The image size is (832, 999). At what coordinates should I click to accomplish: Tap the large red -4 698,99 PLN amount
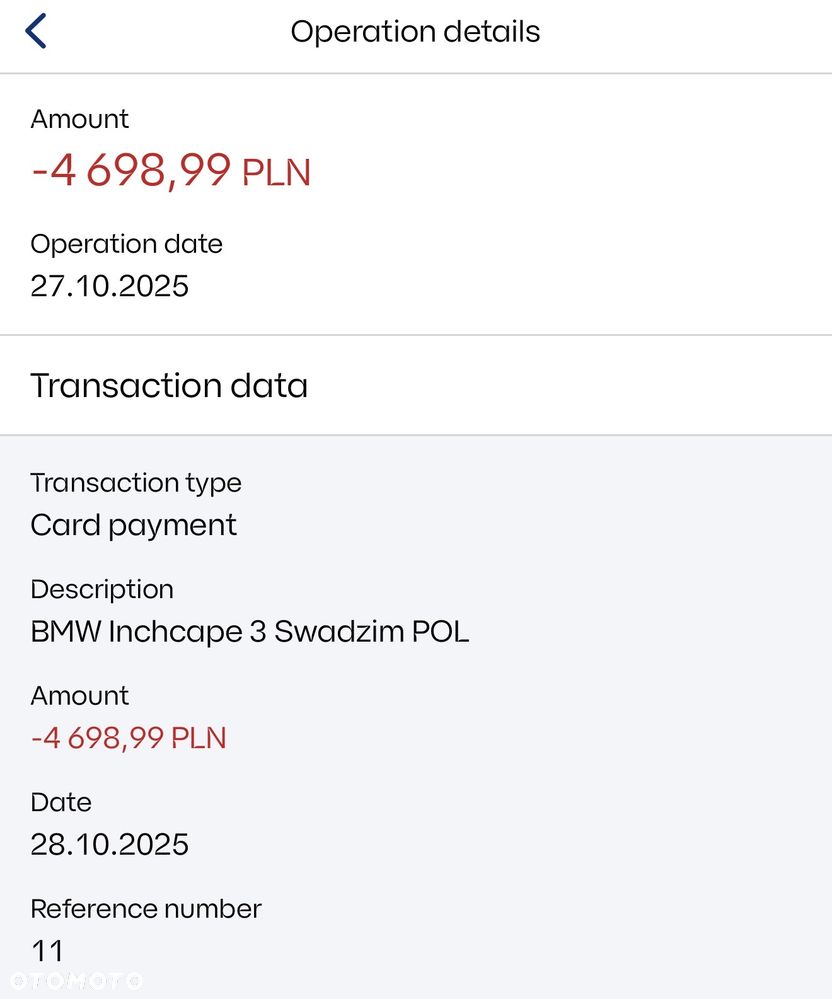(x=171, y=171)
